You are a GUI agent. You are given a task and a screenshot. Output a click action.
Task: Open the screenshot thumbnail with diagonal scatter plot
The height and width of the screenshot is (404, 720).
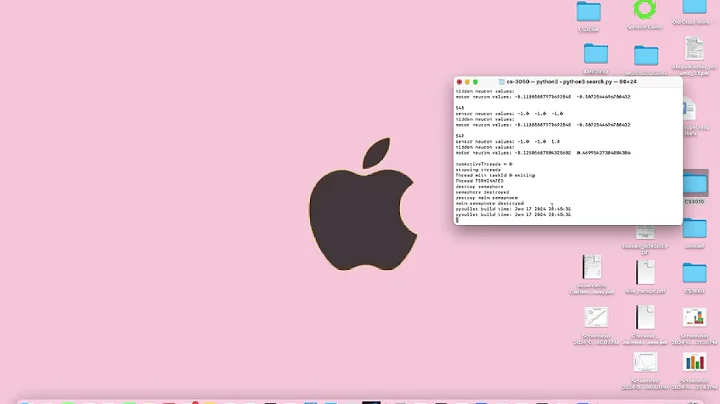596,317
